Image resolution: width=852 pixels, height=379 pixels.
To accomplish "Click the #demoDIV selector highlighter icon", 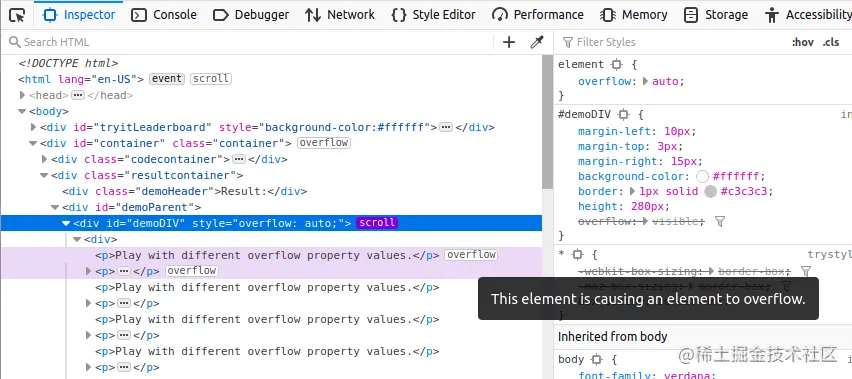I will click(x=624, y=115).
